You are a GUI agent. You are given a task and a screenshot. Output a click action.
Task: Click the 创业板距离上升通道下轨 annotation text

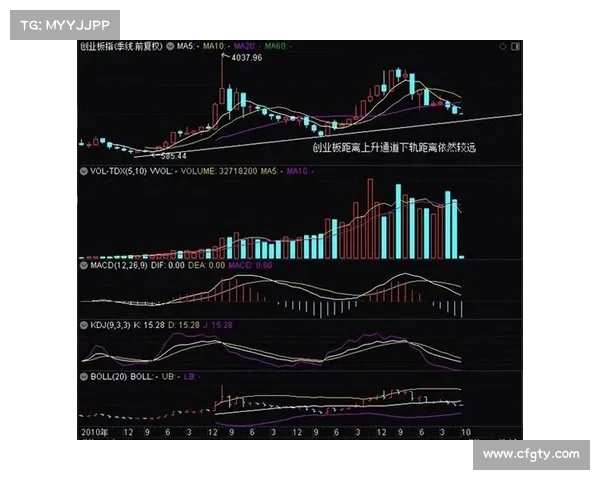[x=394, y=147]
